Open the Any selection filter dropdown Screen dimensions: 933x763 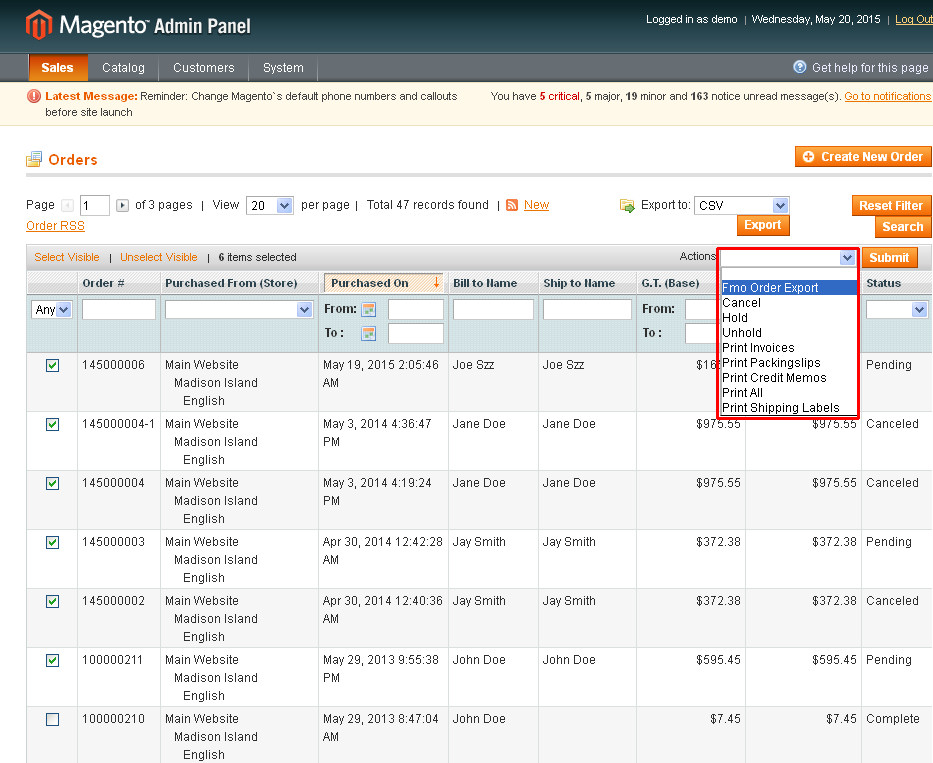52,309
